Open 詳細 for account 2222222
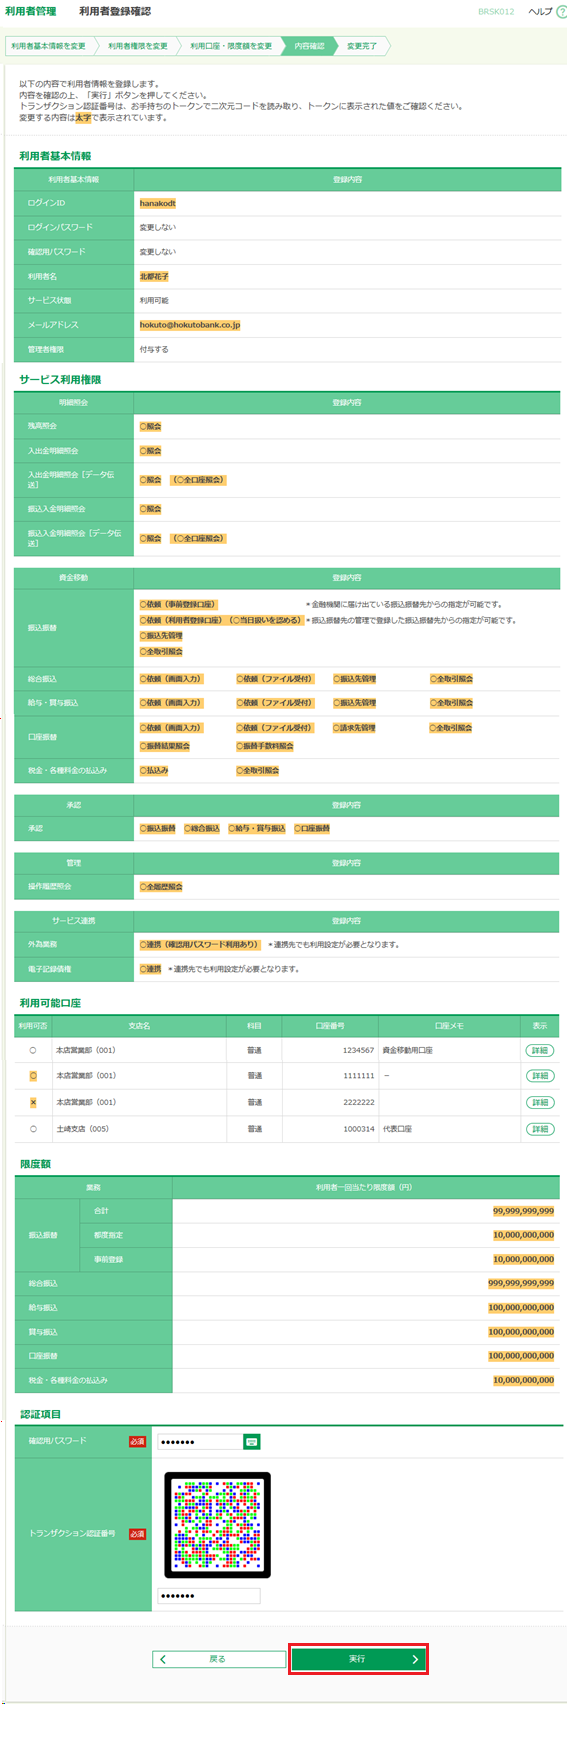The height and width of the screenshot is (1758, 567). click(540, 1102)
